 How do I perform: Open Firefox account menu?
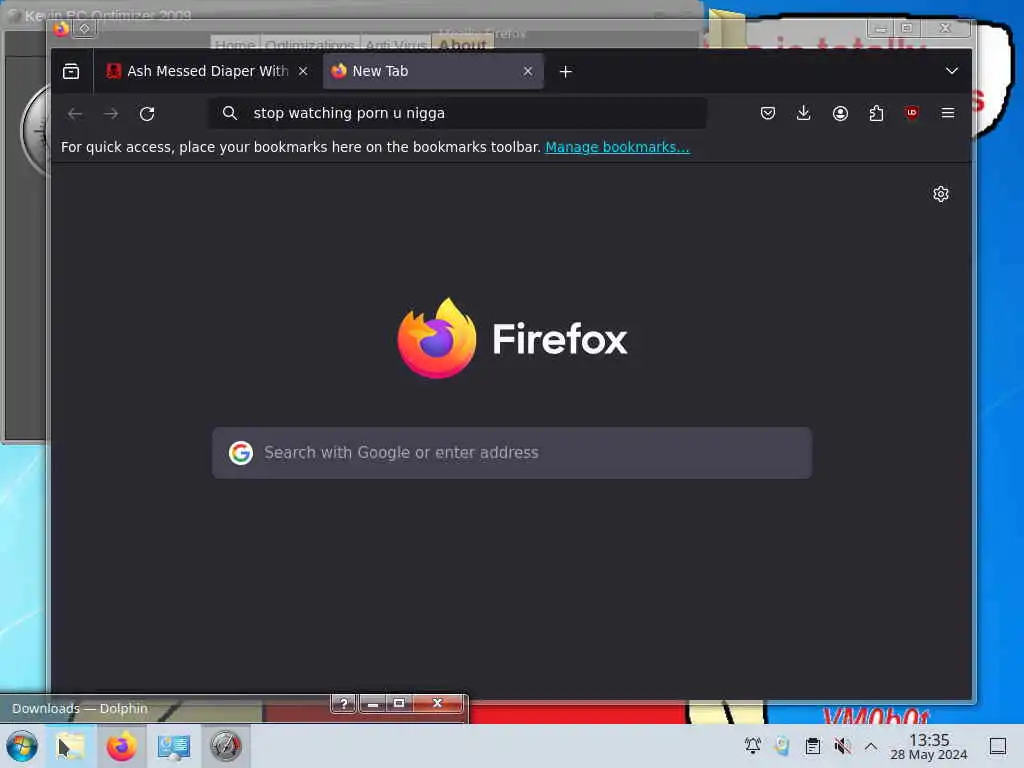840,114
